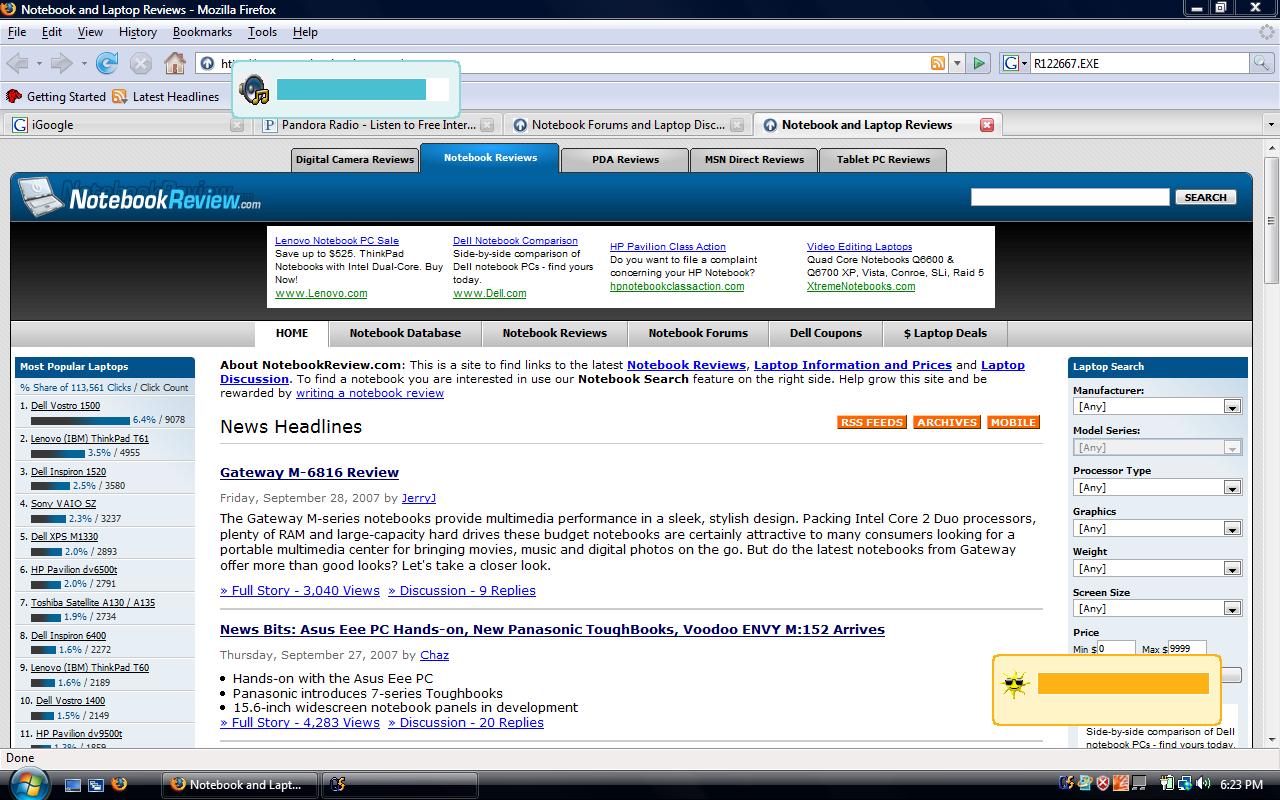1280x800 pixels.
Task: Click the Forward navigation arrow
Action: (x=62, y=63)
